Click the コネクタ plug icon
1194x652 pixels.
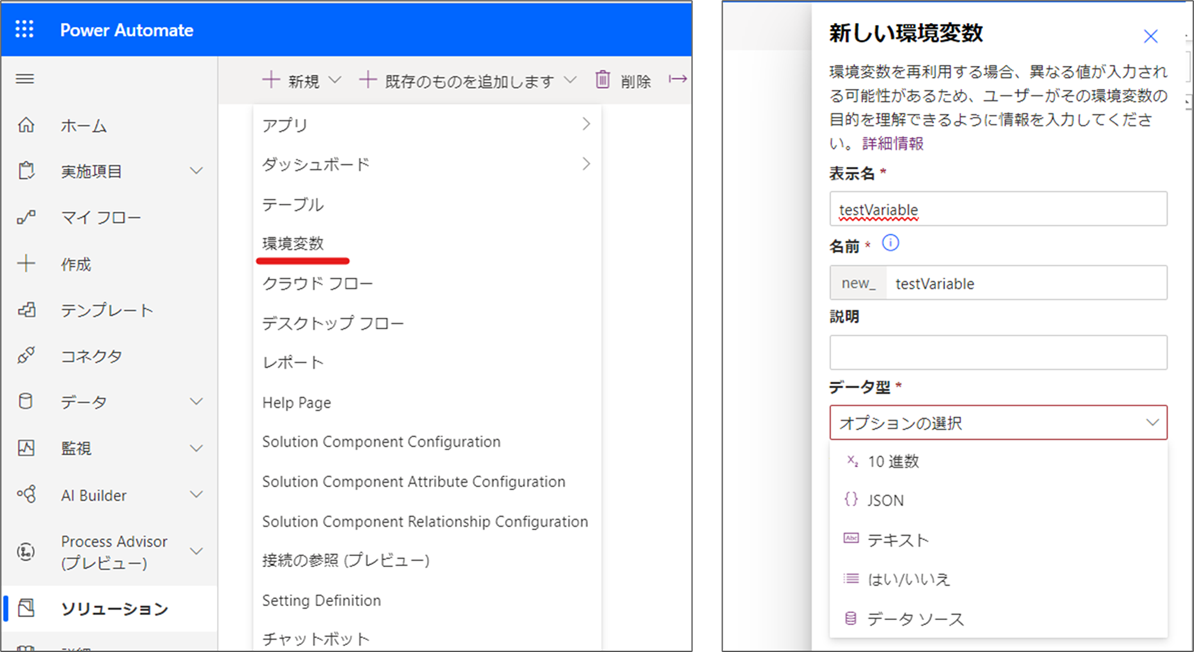tap(26, 356)
